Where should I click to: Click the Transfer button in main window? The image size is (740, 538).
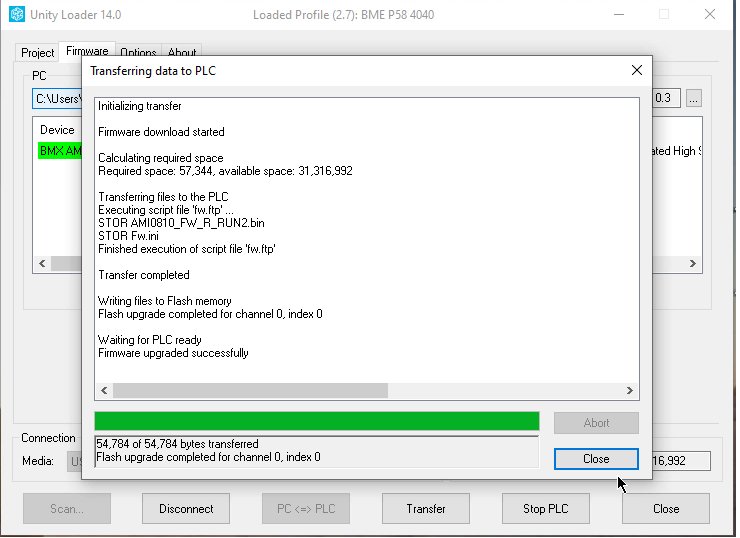pos(426,509)
